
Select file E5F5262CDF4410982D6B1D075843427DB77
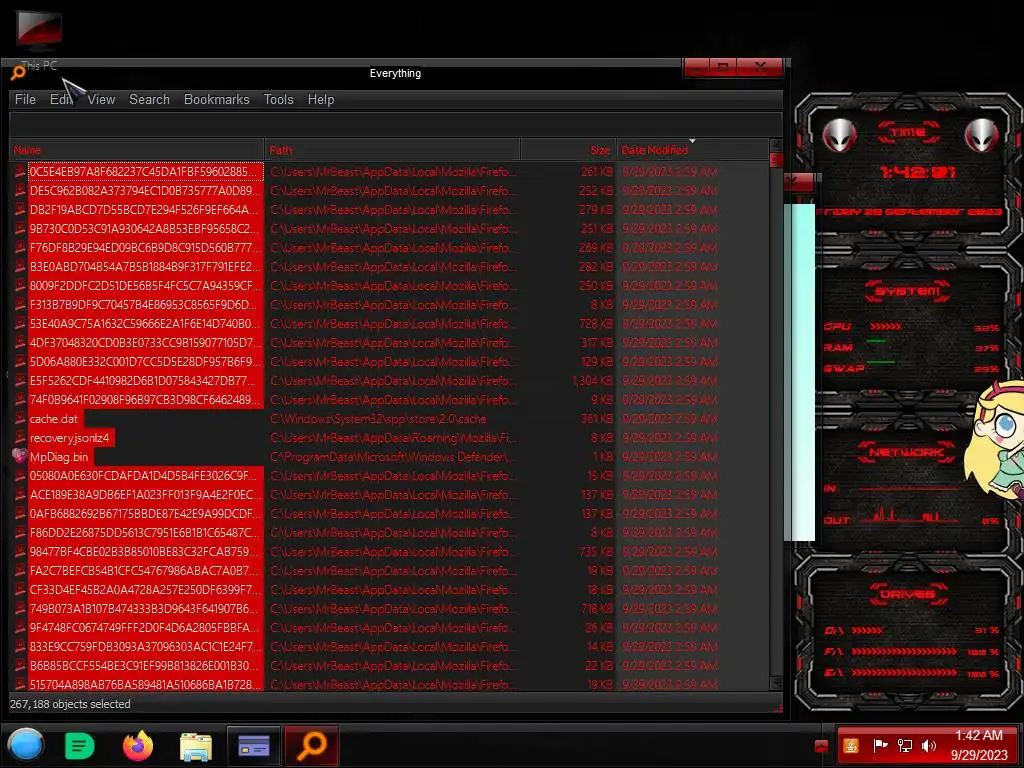point(145,381)
